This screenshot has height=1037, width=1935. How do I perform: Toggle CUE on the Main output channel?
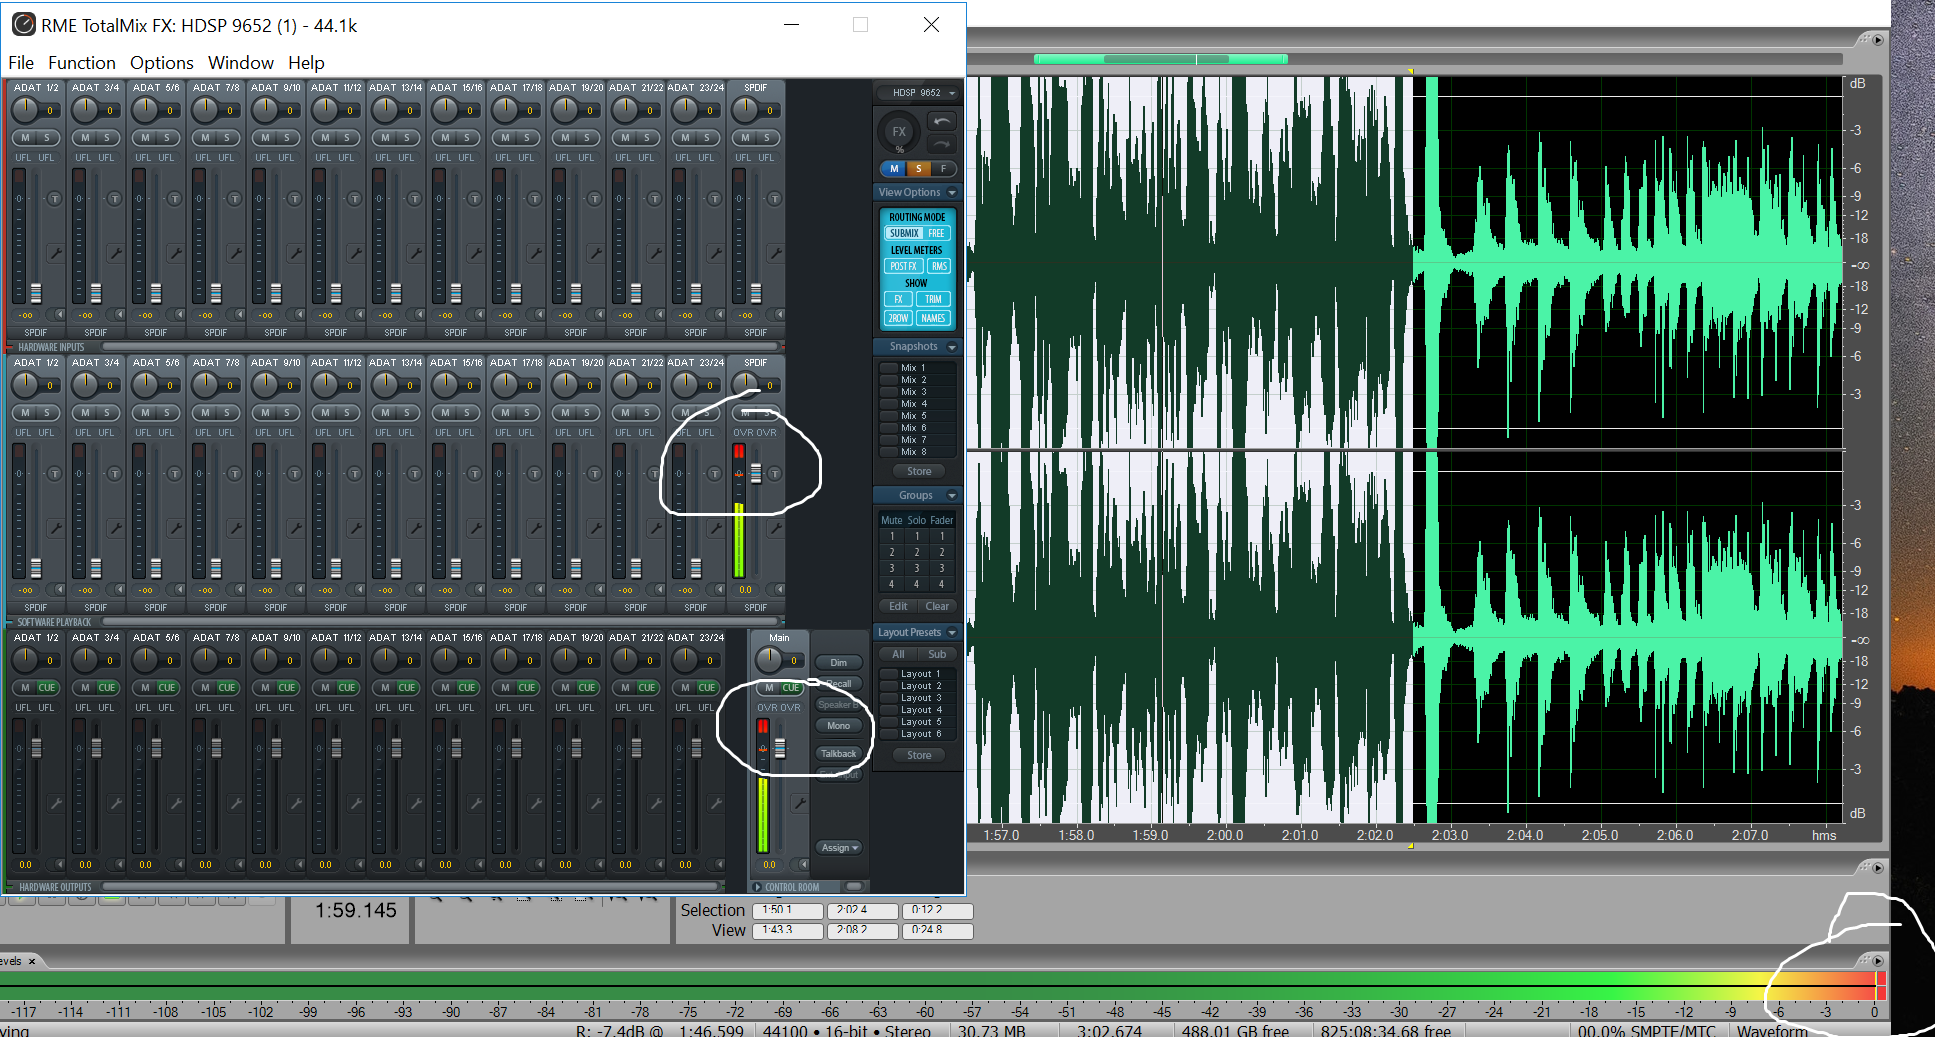791,688
